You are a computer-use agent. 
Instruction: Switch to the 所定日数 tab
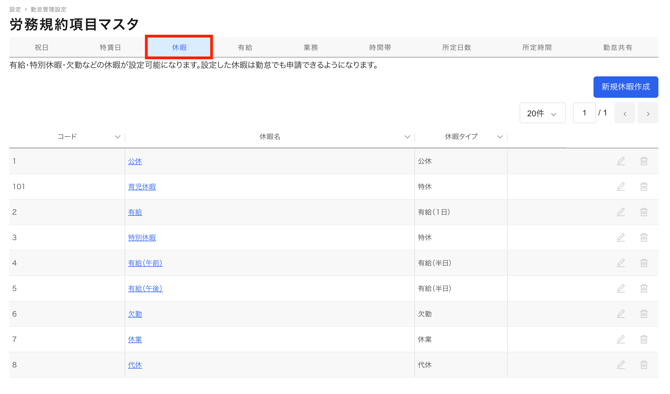pyautogui.click(x=456, y=47)
